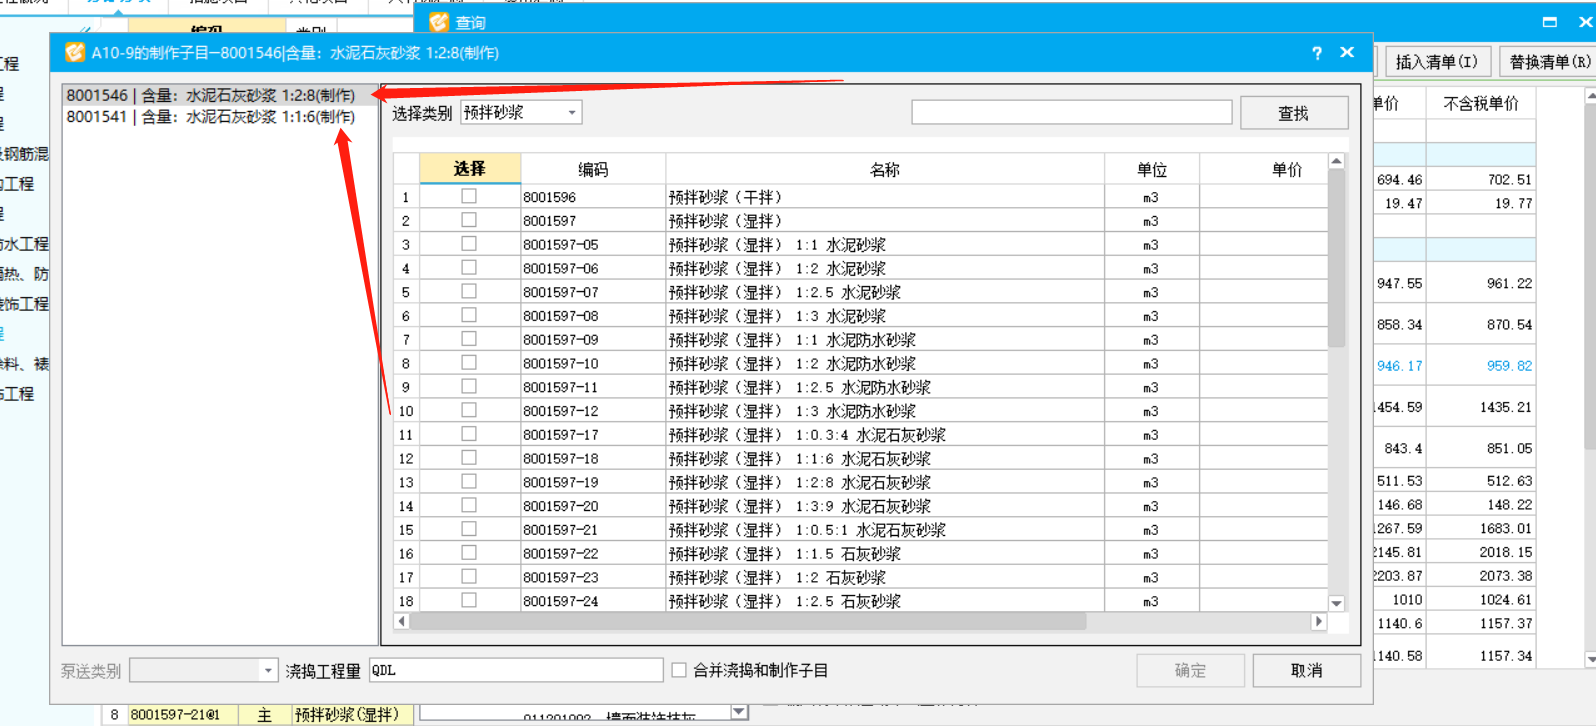1596x726 pixels.
Task: Click the search text field beside 查找
Action: click(x=1071, y=112)
